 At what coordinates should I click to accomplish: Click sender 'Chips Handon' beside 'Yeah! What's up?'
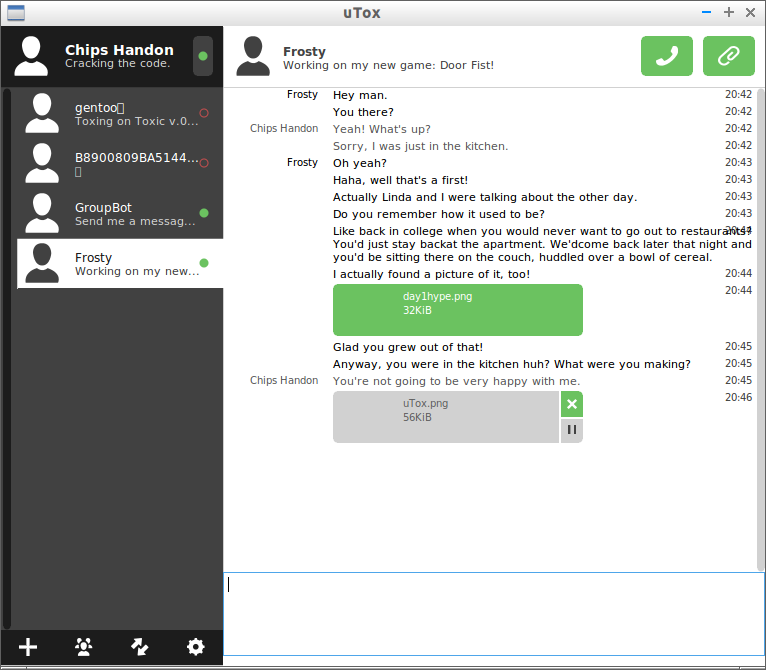[284, 129]
